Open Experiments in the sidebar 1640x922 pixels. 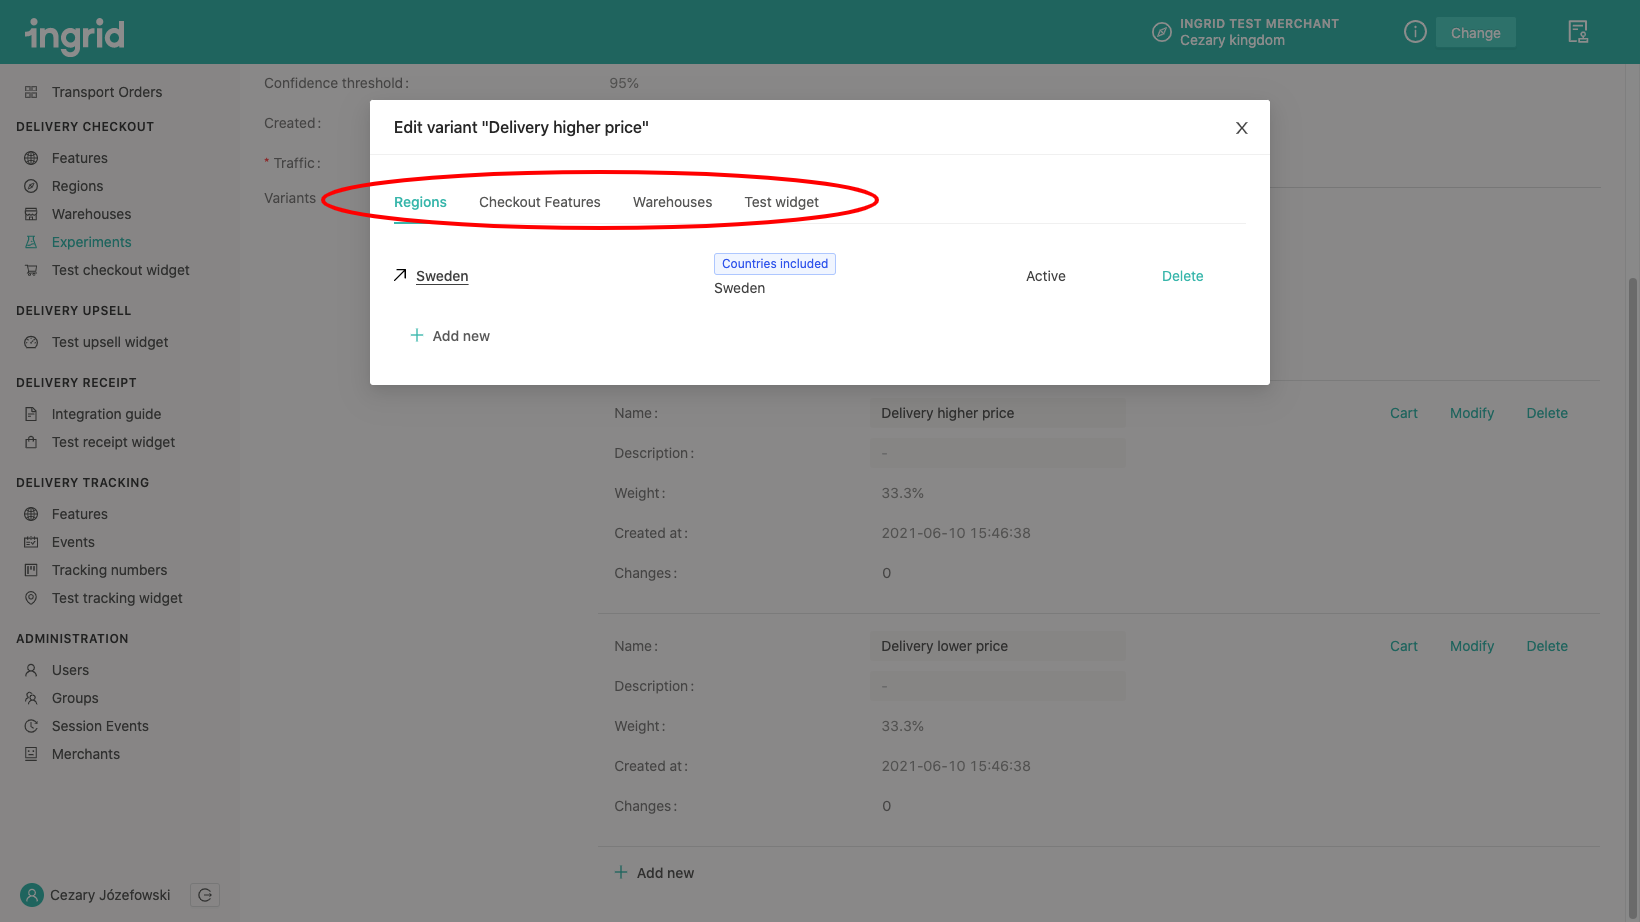pyautogui.click(x=91, y=242)
